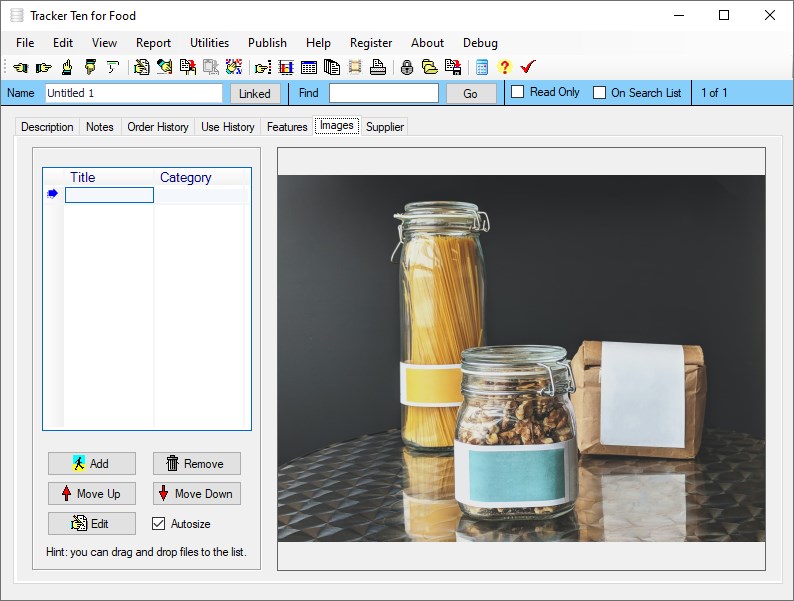Switch to the Order History tab
This screenshot has height=601, width=794.
pyautogui.click(x=158, y=127)
